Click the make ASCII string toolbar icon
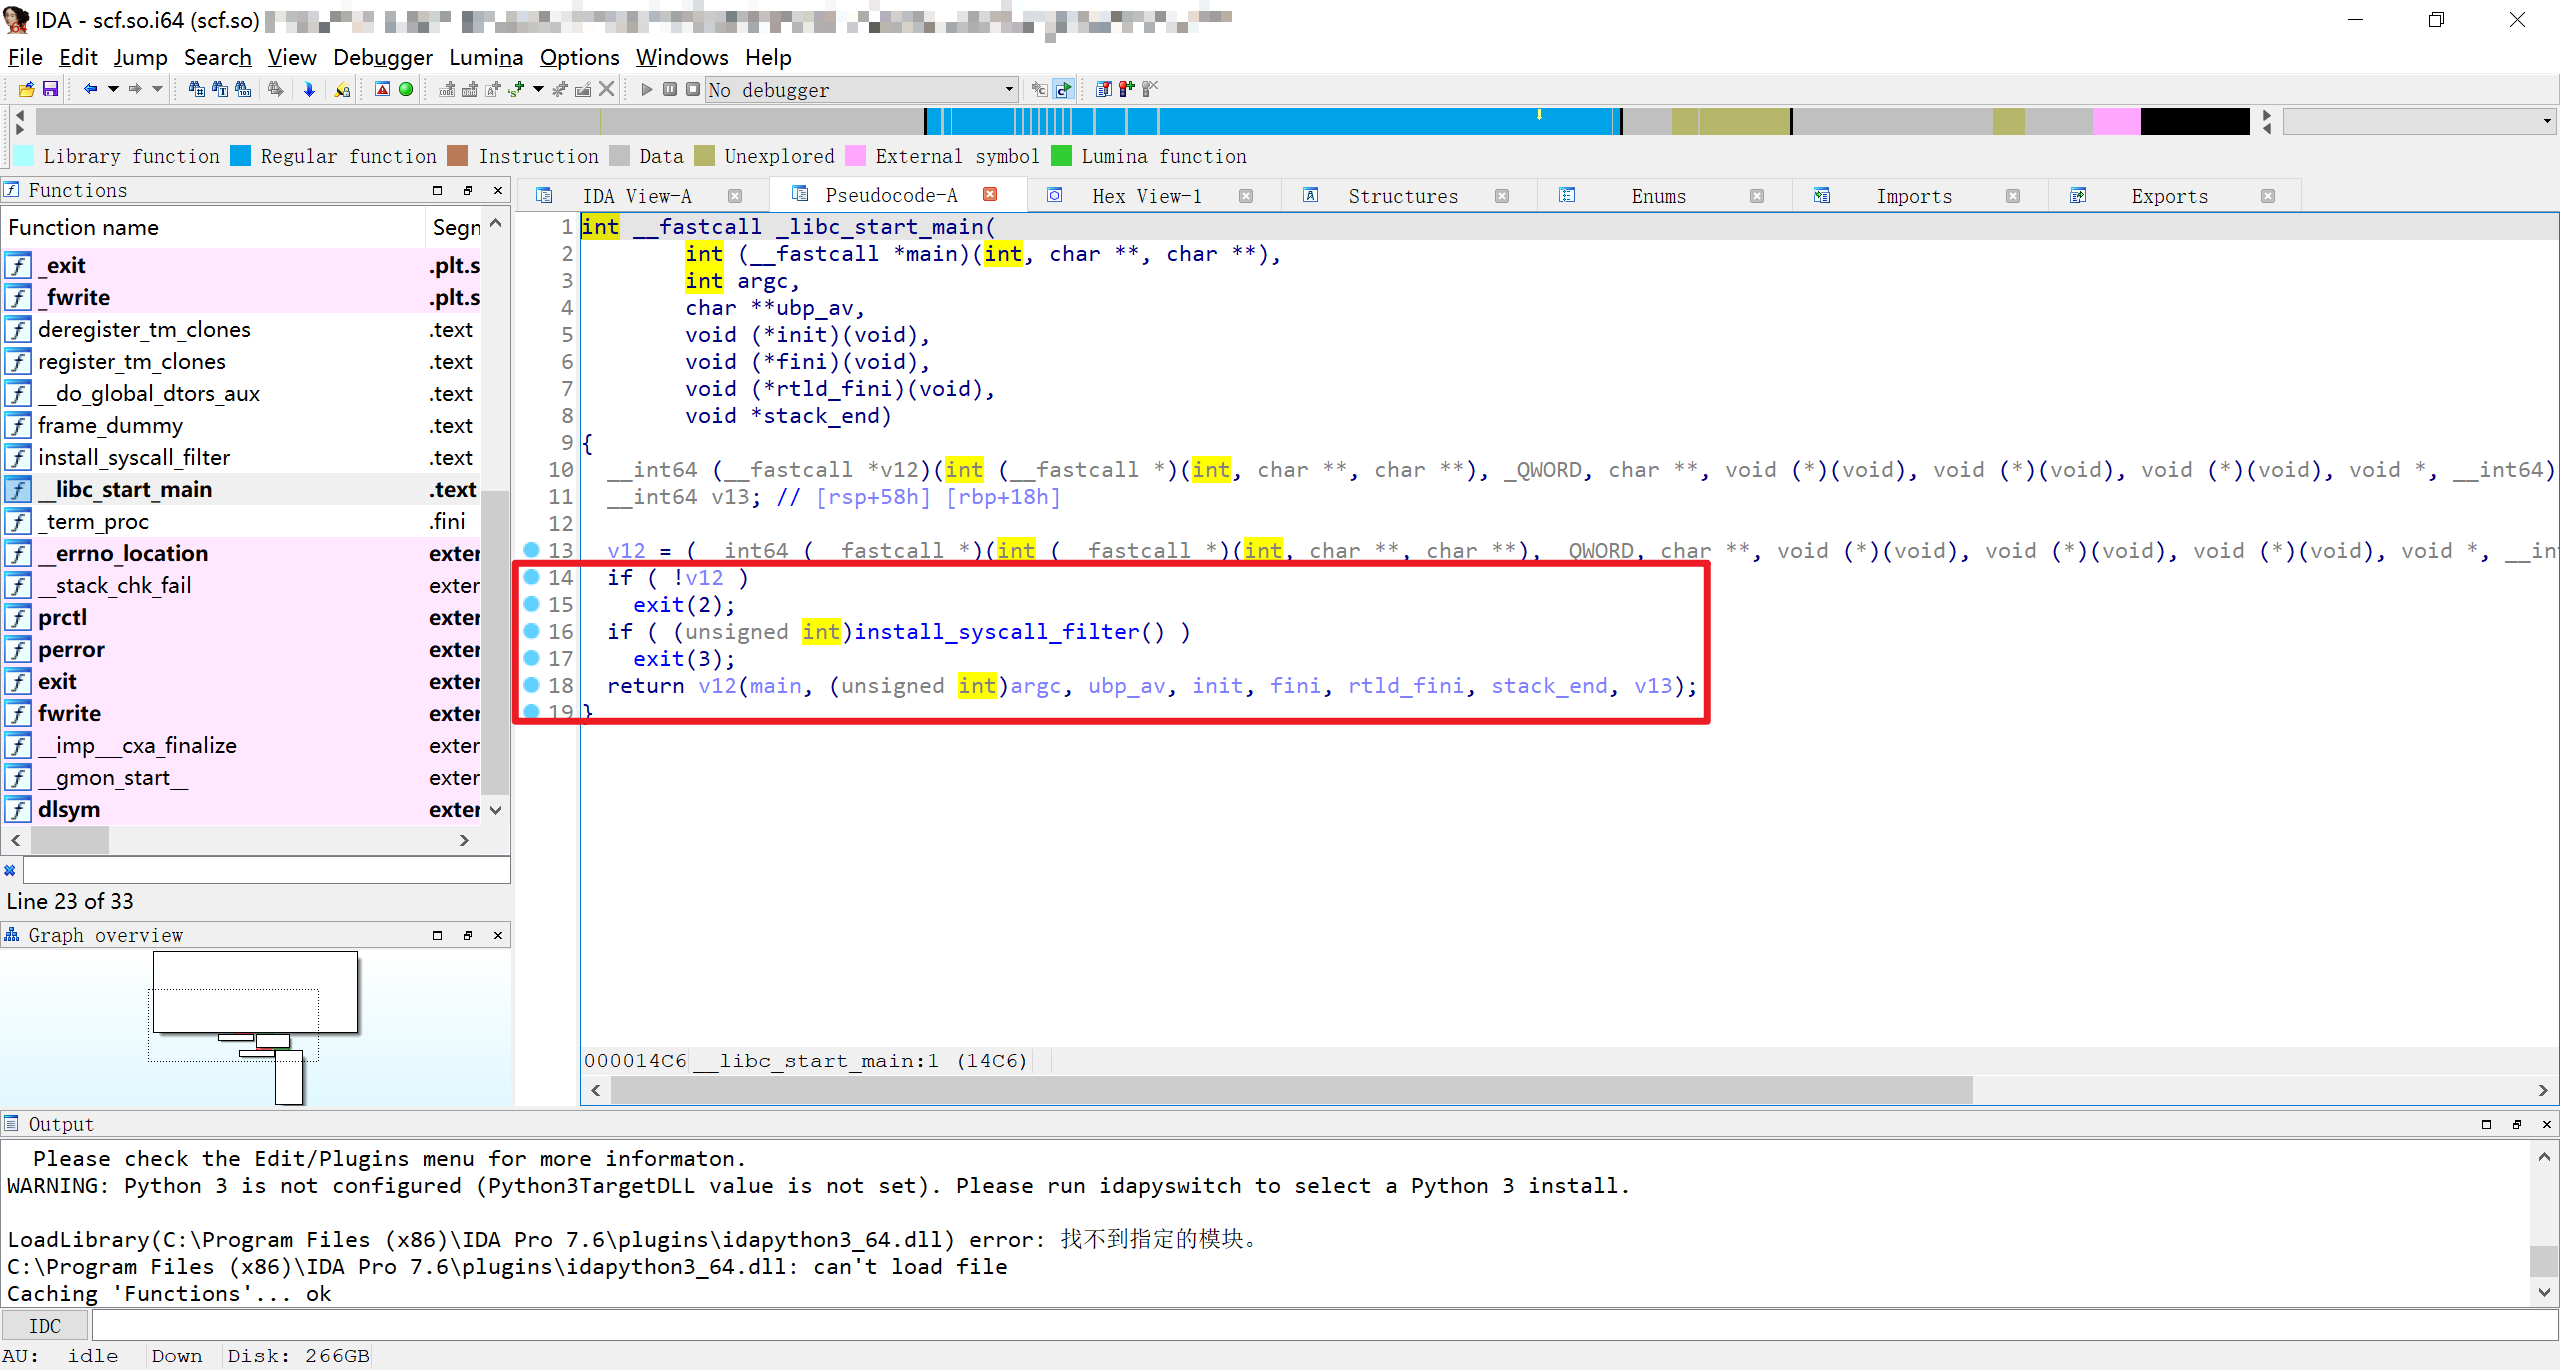Screen dimensions: 2560x1370 click(493, 89)
